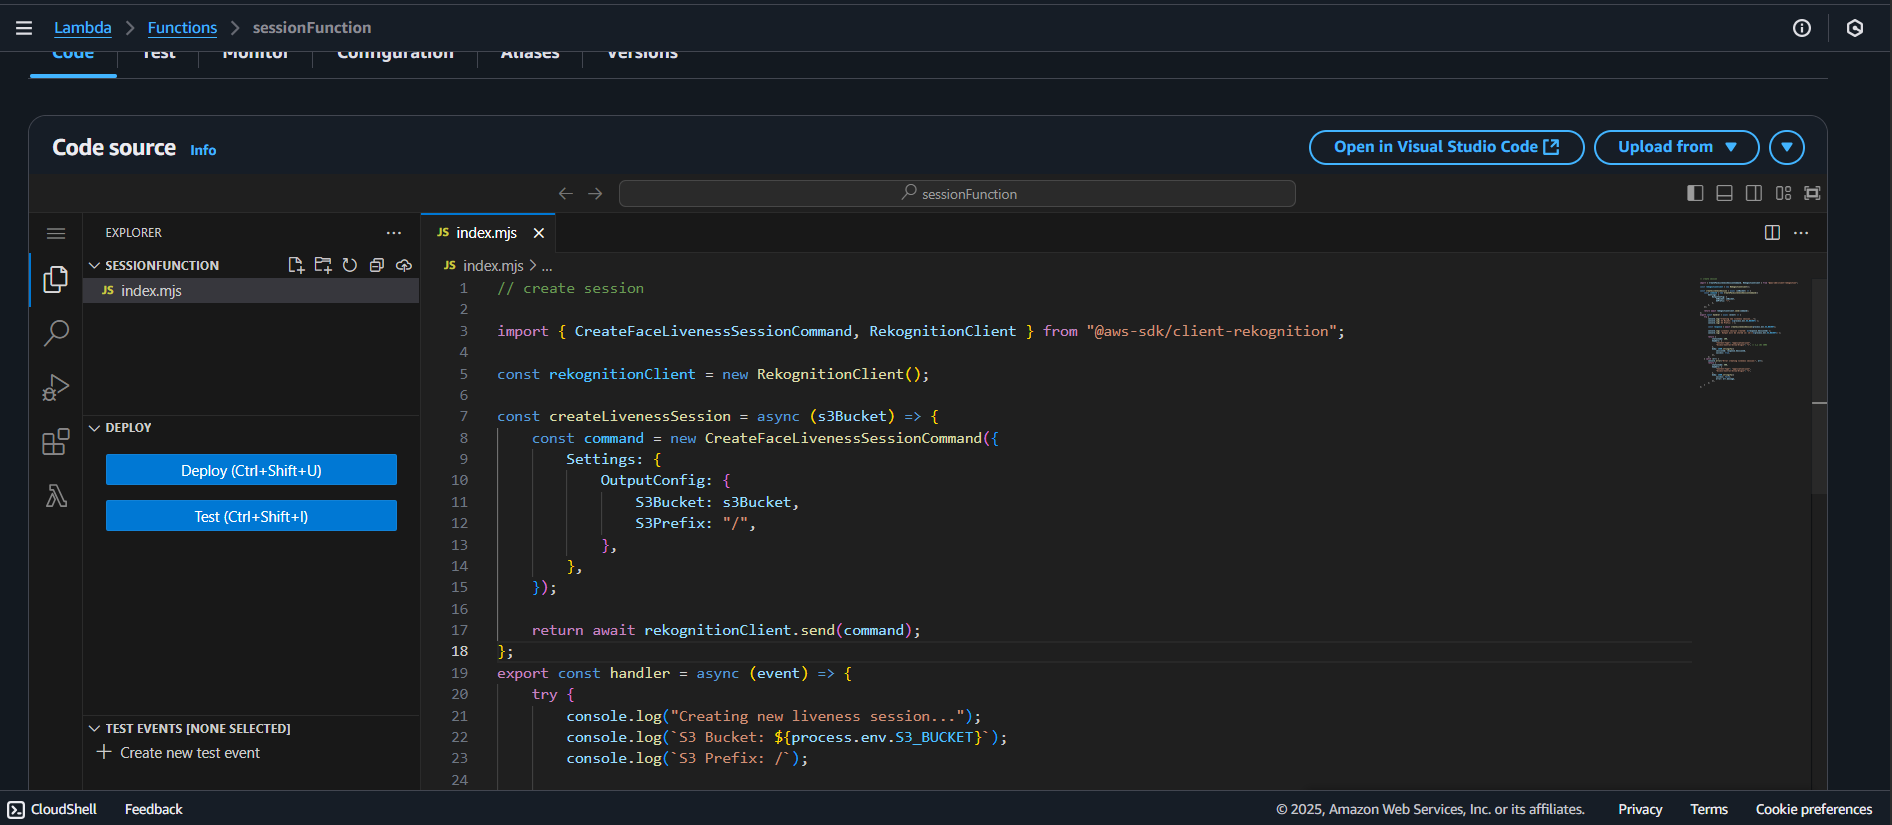Expand the index.mjs breadcrumb chevron
Viewport: 1892px width, 825px height.
[x=533, y=266]
